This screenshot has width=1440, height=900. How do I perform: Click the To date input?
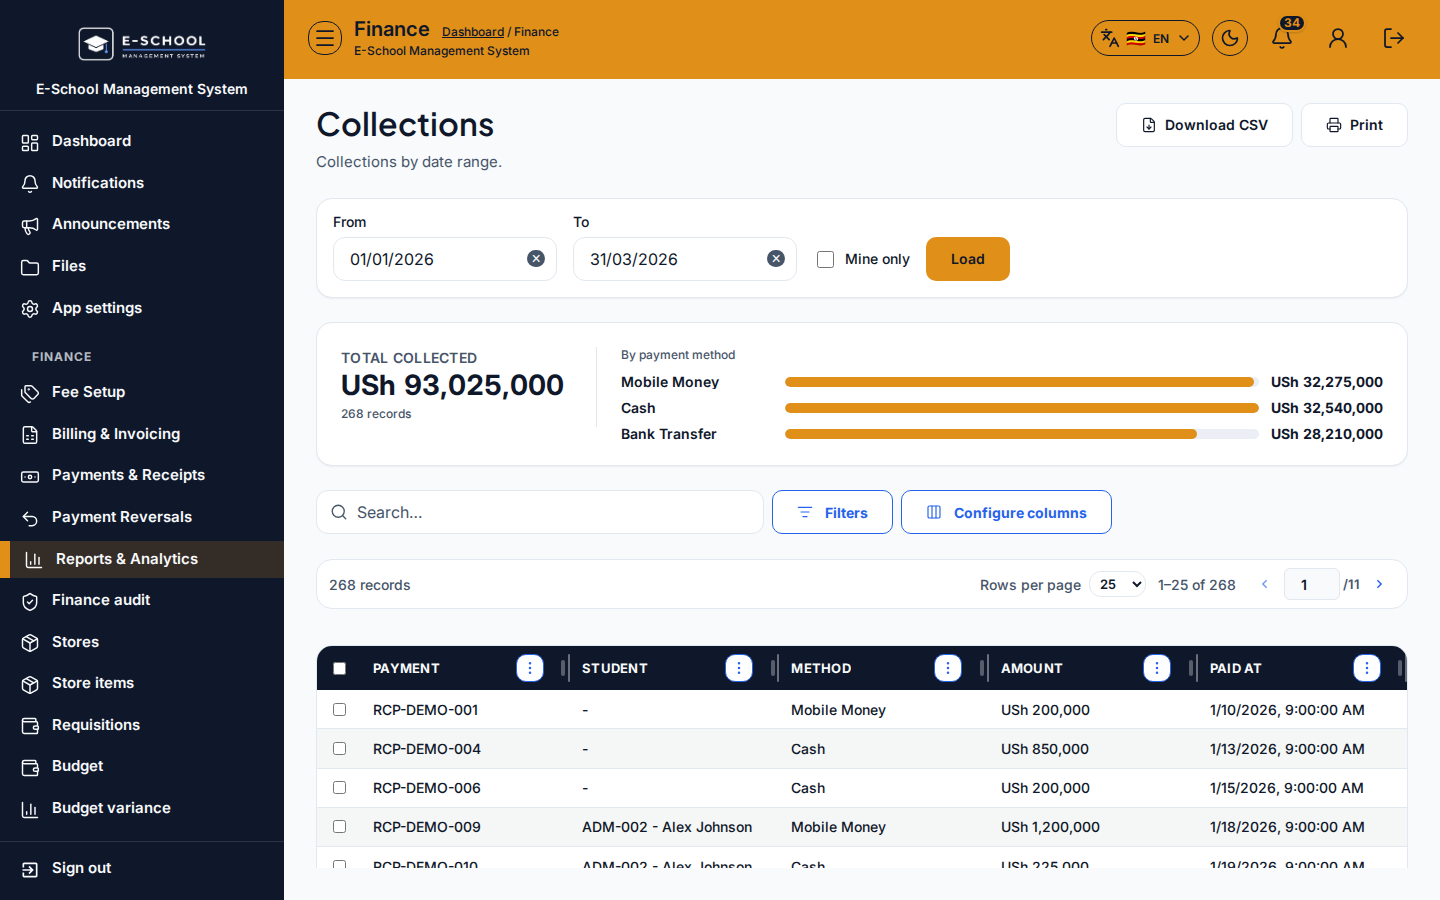point(684,259)
